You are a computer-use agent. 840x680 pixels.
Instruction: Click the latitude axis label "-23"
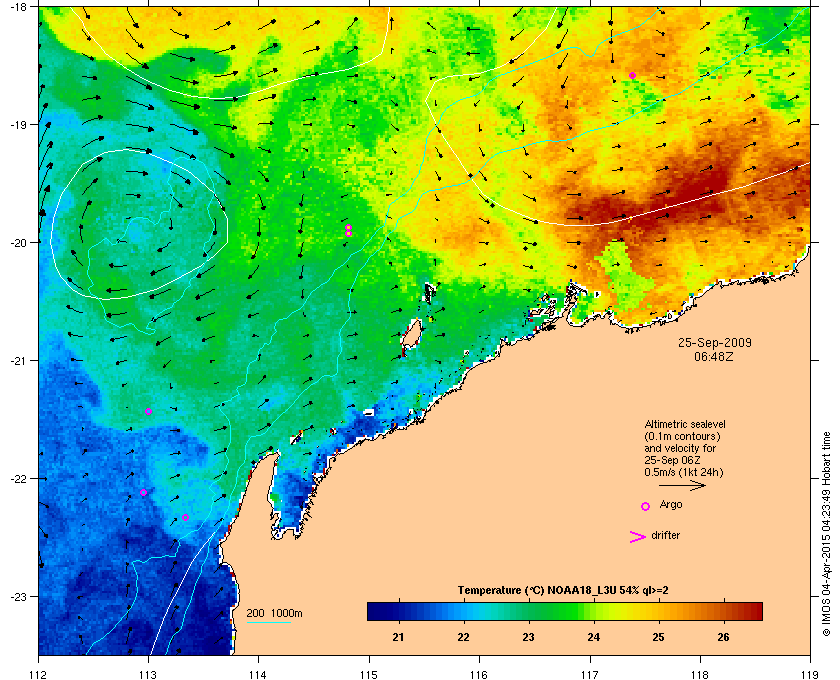pyautogui.click(x=18, y=596)
